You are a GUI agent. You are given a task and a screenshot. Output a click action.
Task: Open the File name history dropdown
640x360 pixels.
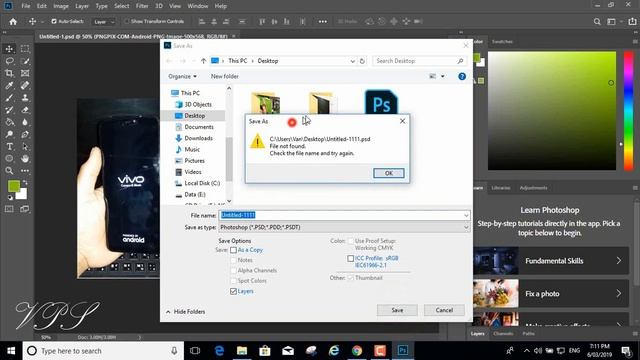tap(466, 215)
